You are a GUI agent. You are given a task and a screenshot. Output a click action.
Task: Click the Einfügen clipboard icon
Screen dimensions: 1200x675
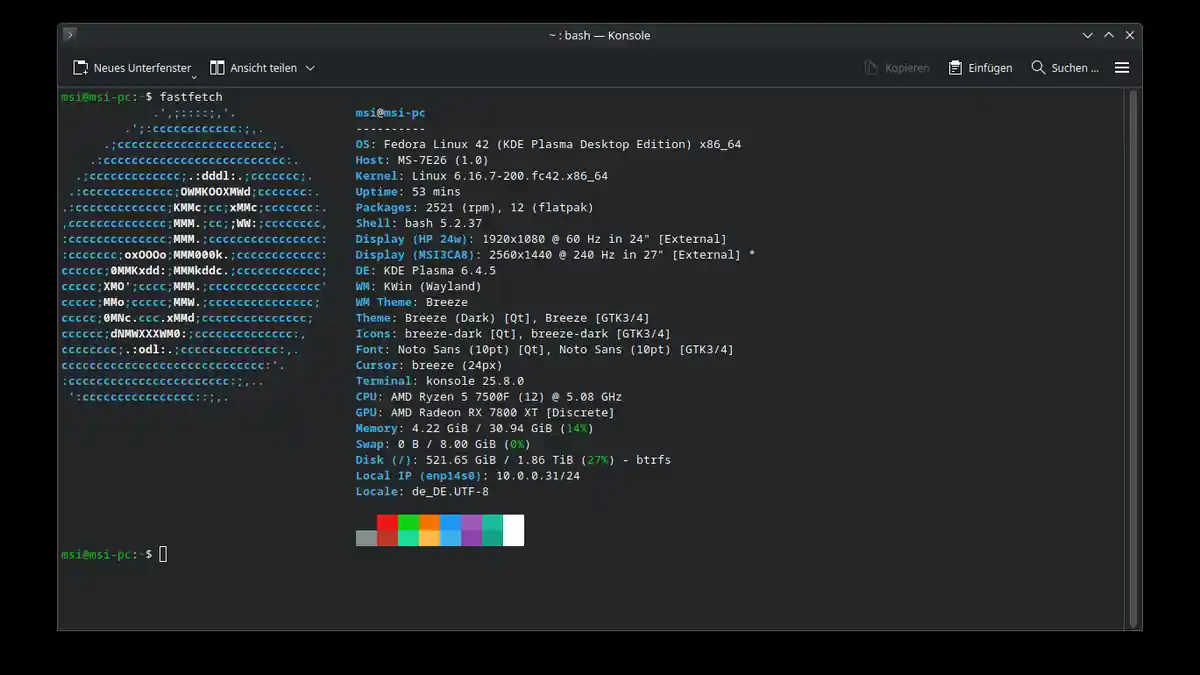[x=955, y=68]
